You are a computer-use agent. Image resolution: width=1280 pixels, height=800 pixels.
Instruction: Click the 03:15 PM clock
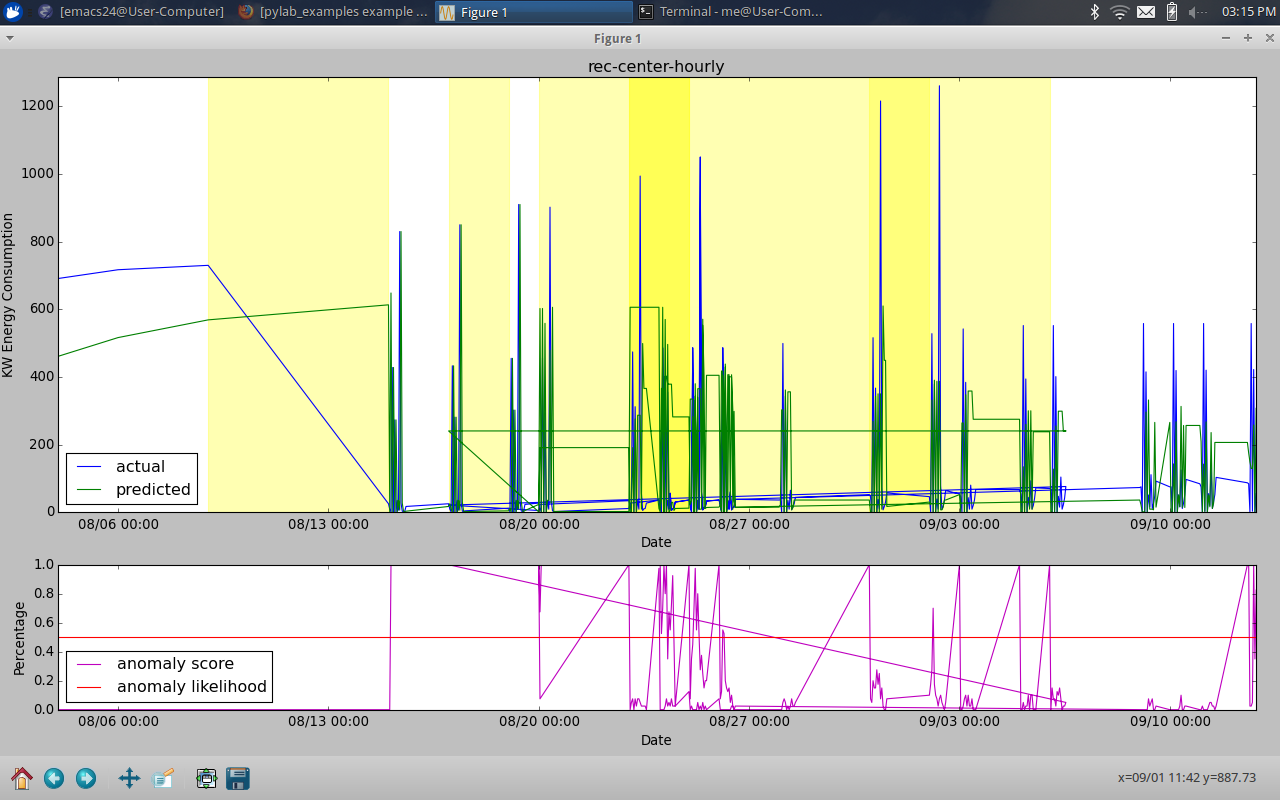(1248, 12)
